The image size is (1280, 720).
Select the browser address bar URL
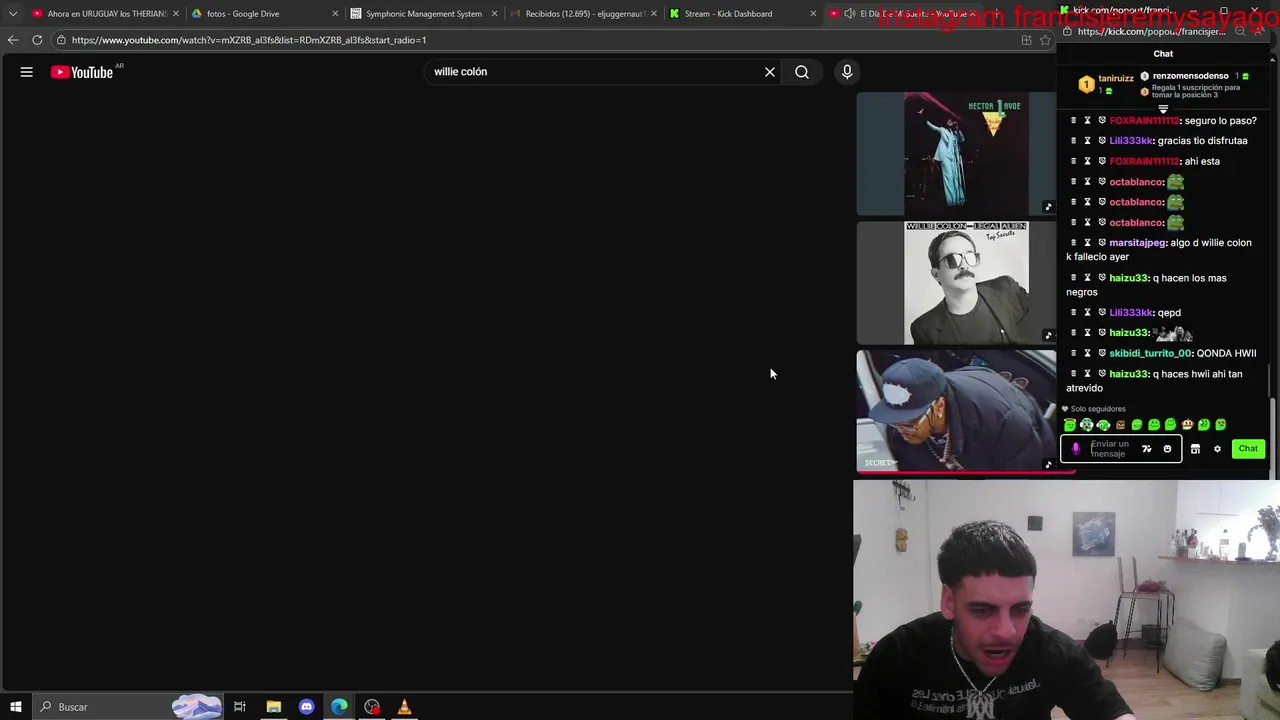tap(249, 40)
